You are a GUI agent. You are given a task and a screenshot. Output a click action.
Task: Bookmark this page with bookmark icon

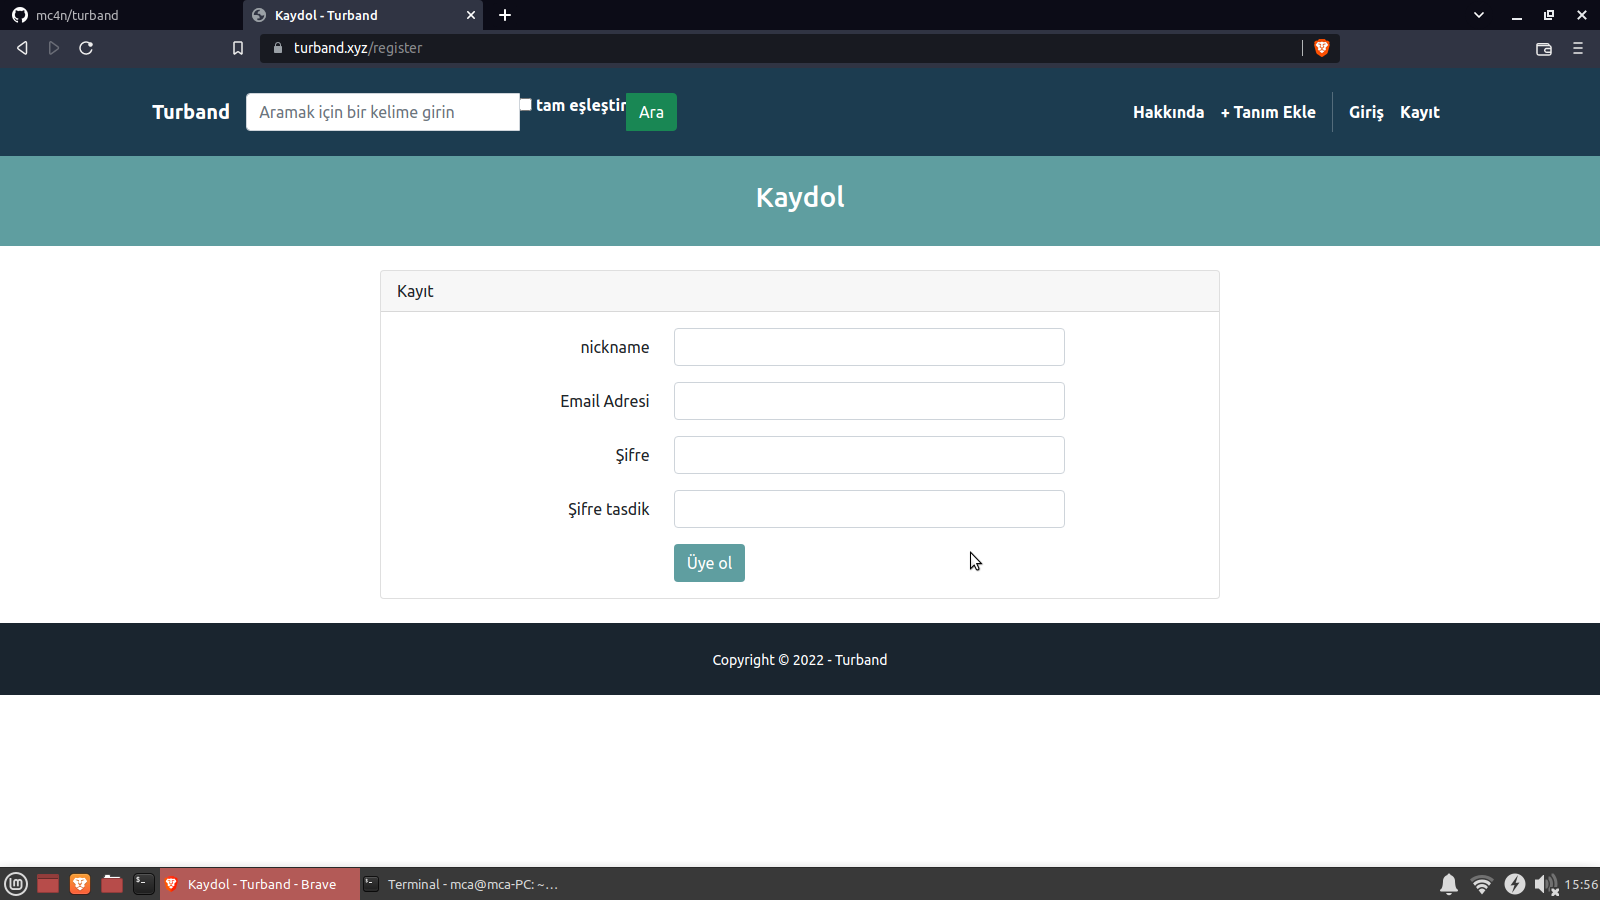[238, 48]
